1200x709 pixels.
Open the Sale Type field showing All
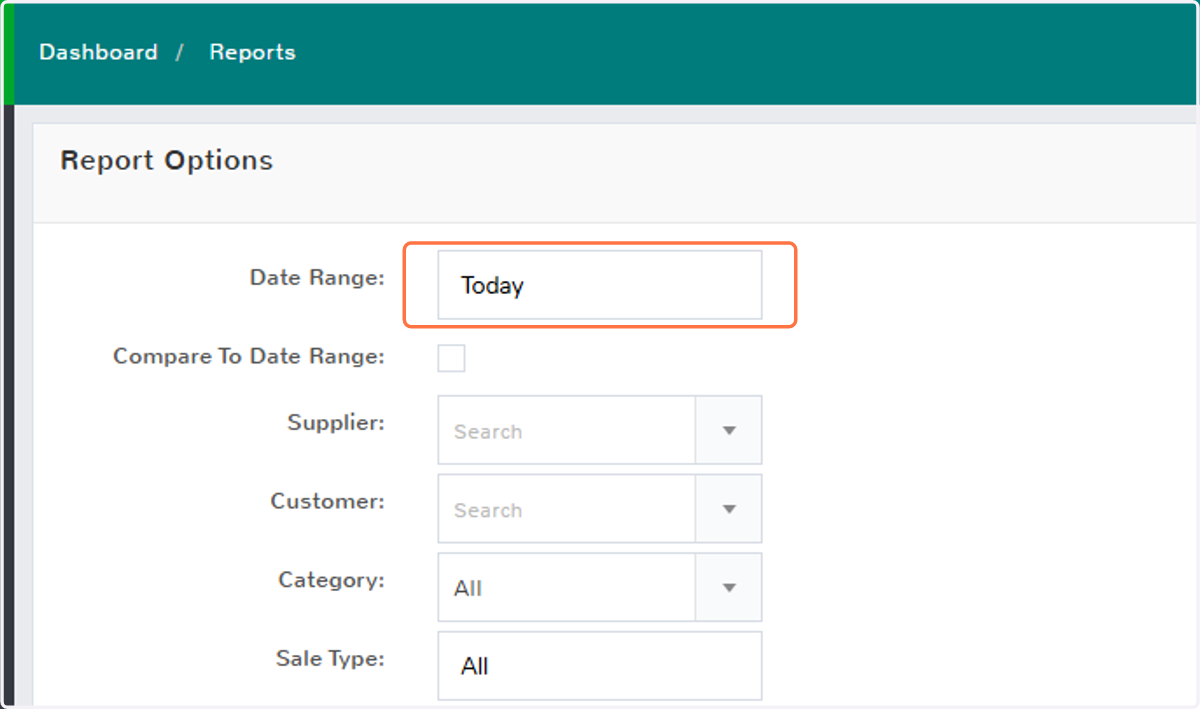coord(600,666)
